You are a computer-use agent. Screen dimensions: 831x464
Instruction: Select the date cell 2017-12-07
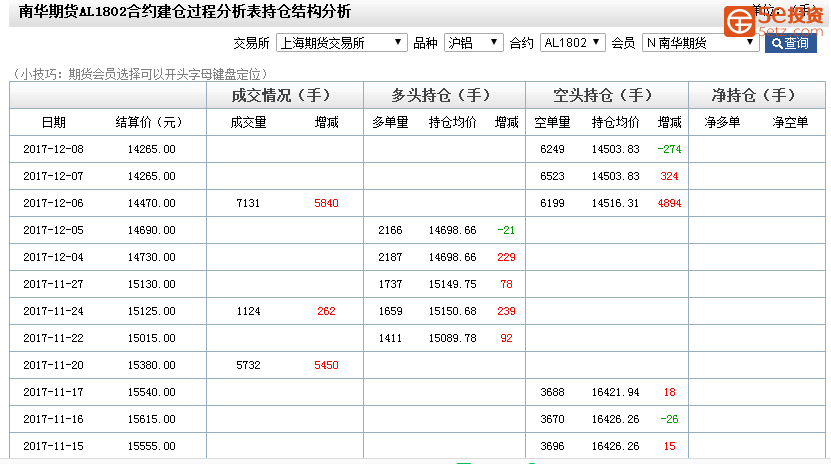[54, 176]
